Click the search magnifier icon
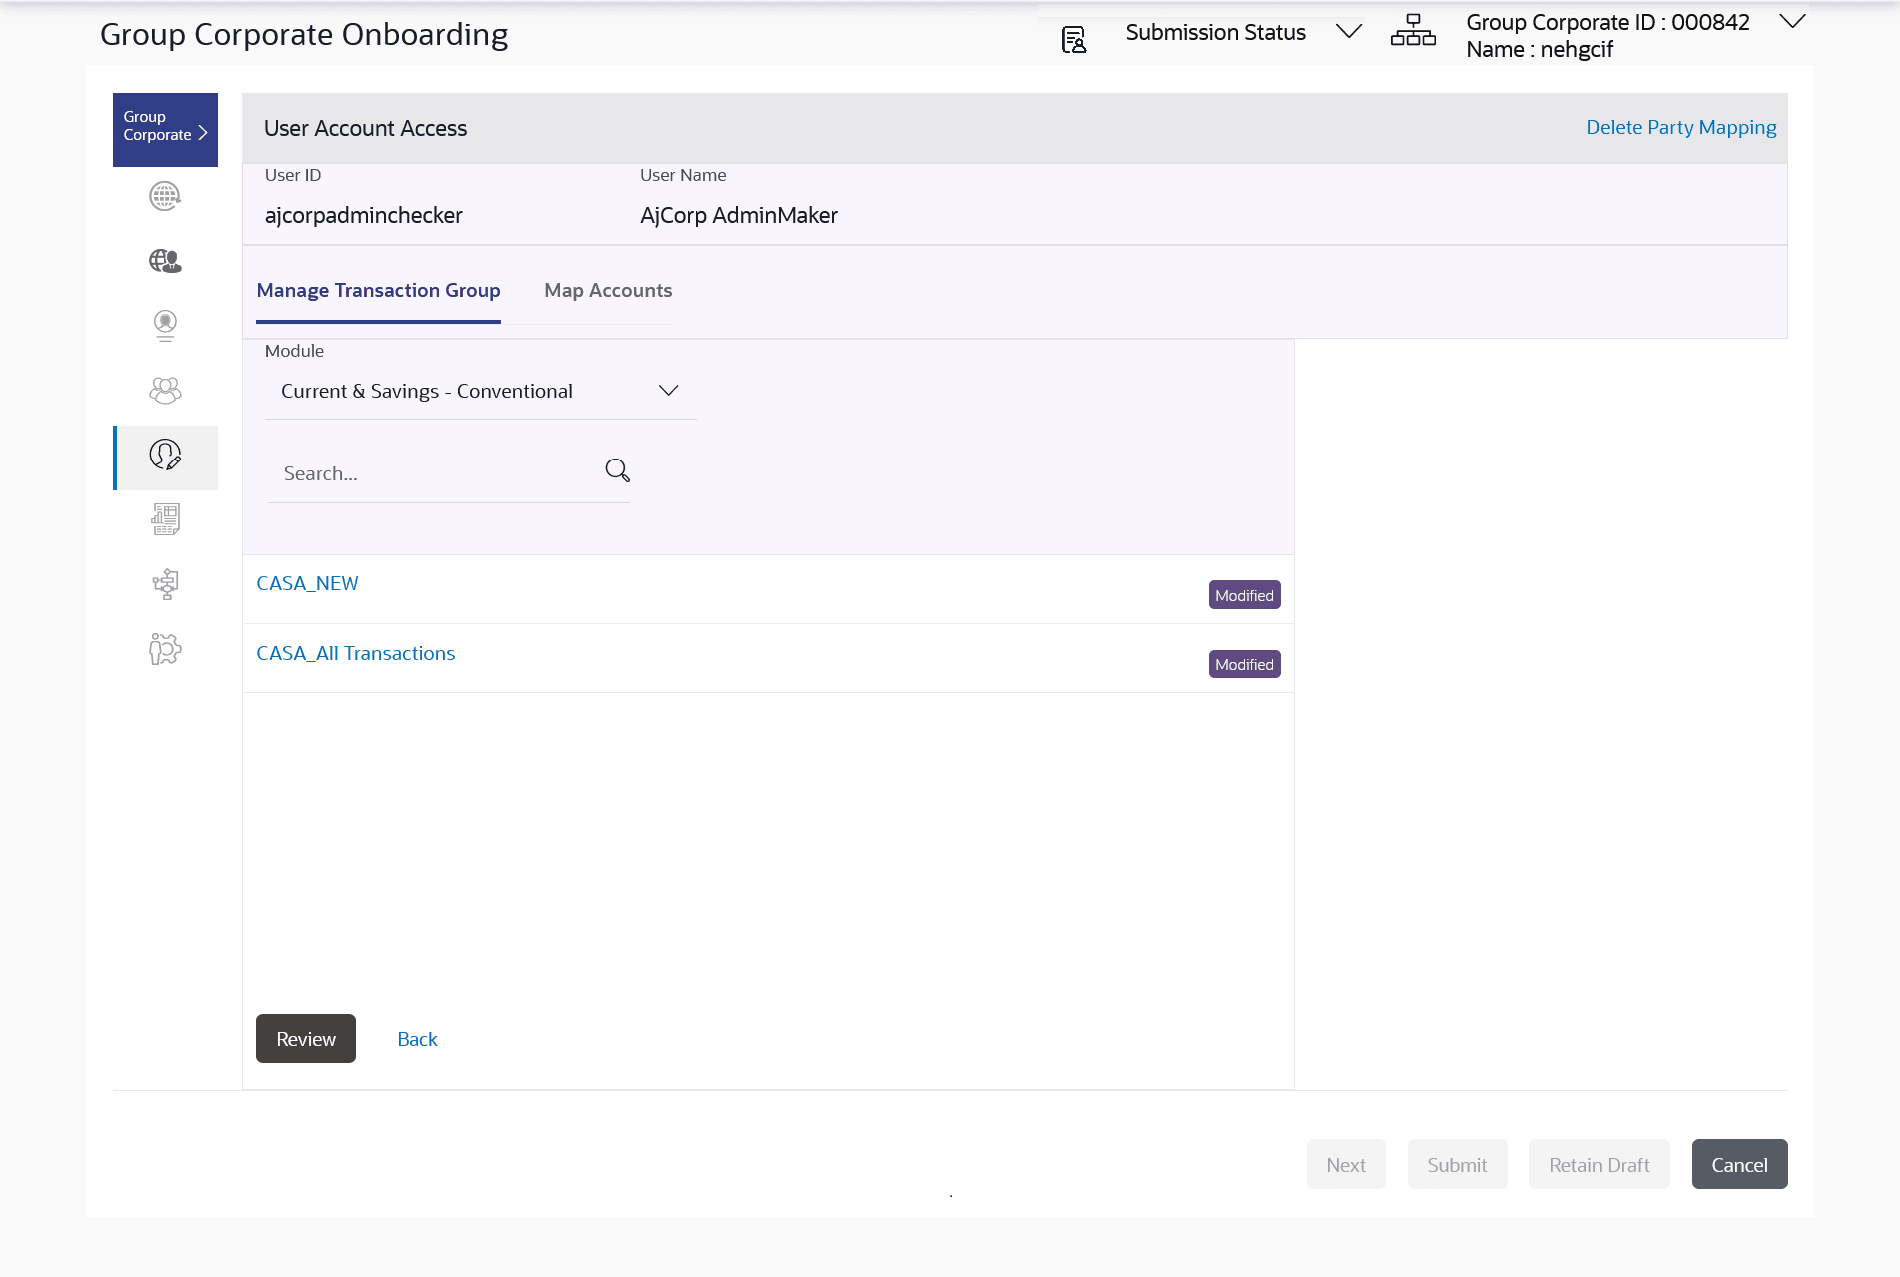The image size is (1900, 1277). pos(617,470)
